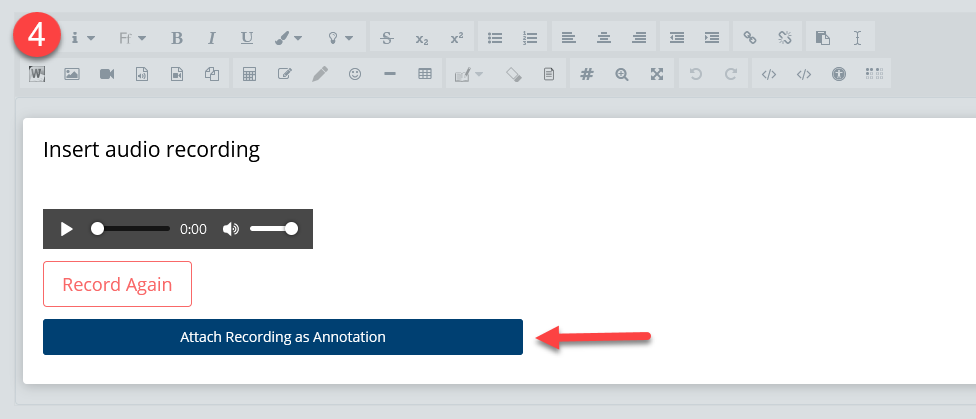Toggle italic text formatting

click(x=211, y=38)
